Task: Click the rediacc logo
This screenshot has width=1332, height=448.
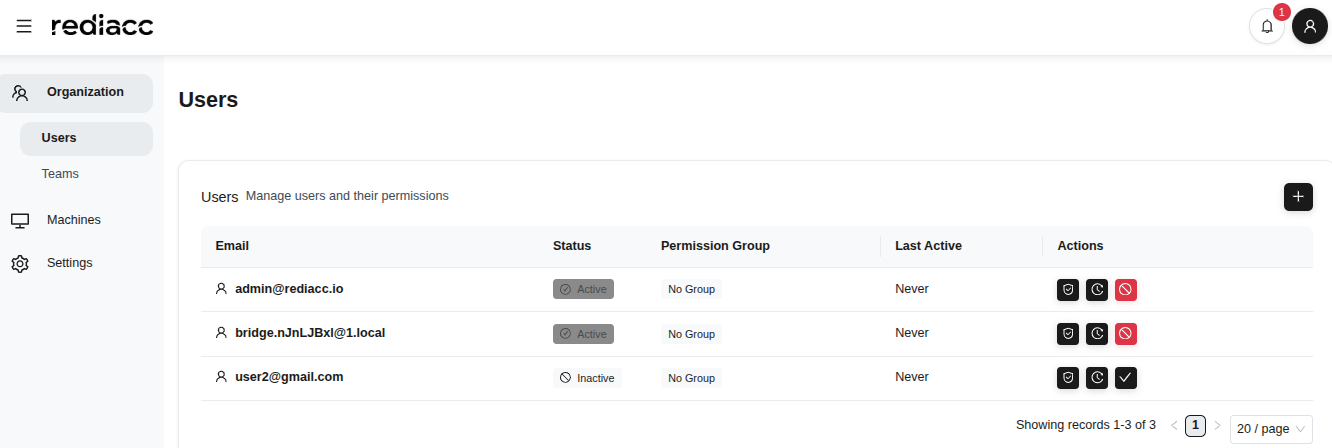Action: pyautogui.click(x=102, y=26)
